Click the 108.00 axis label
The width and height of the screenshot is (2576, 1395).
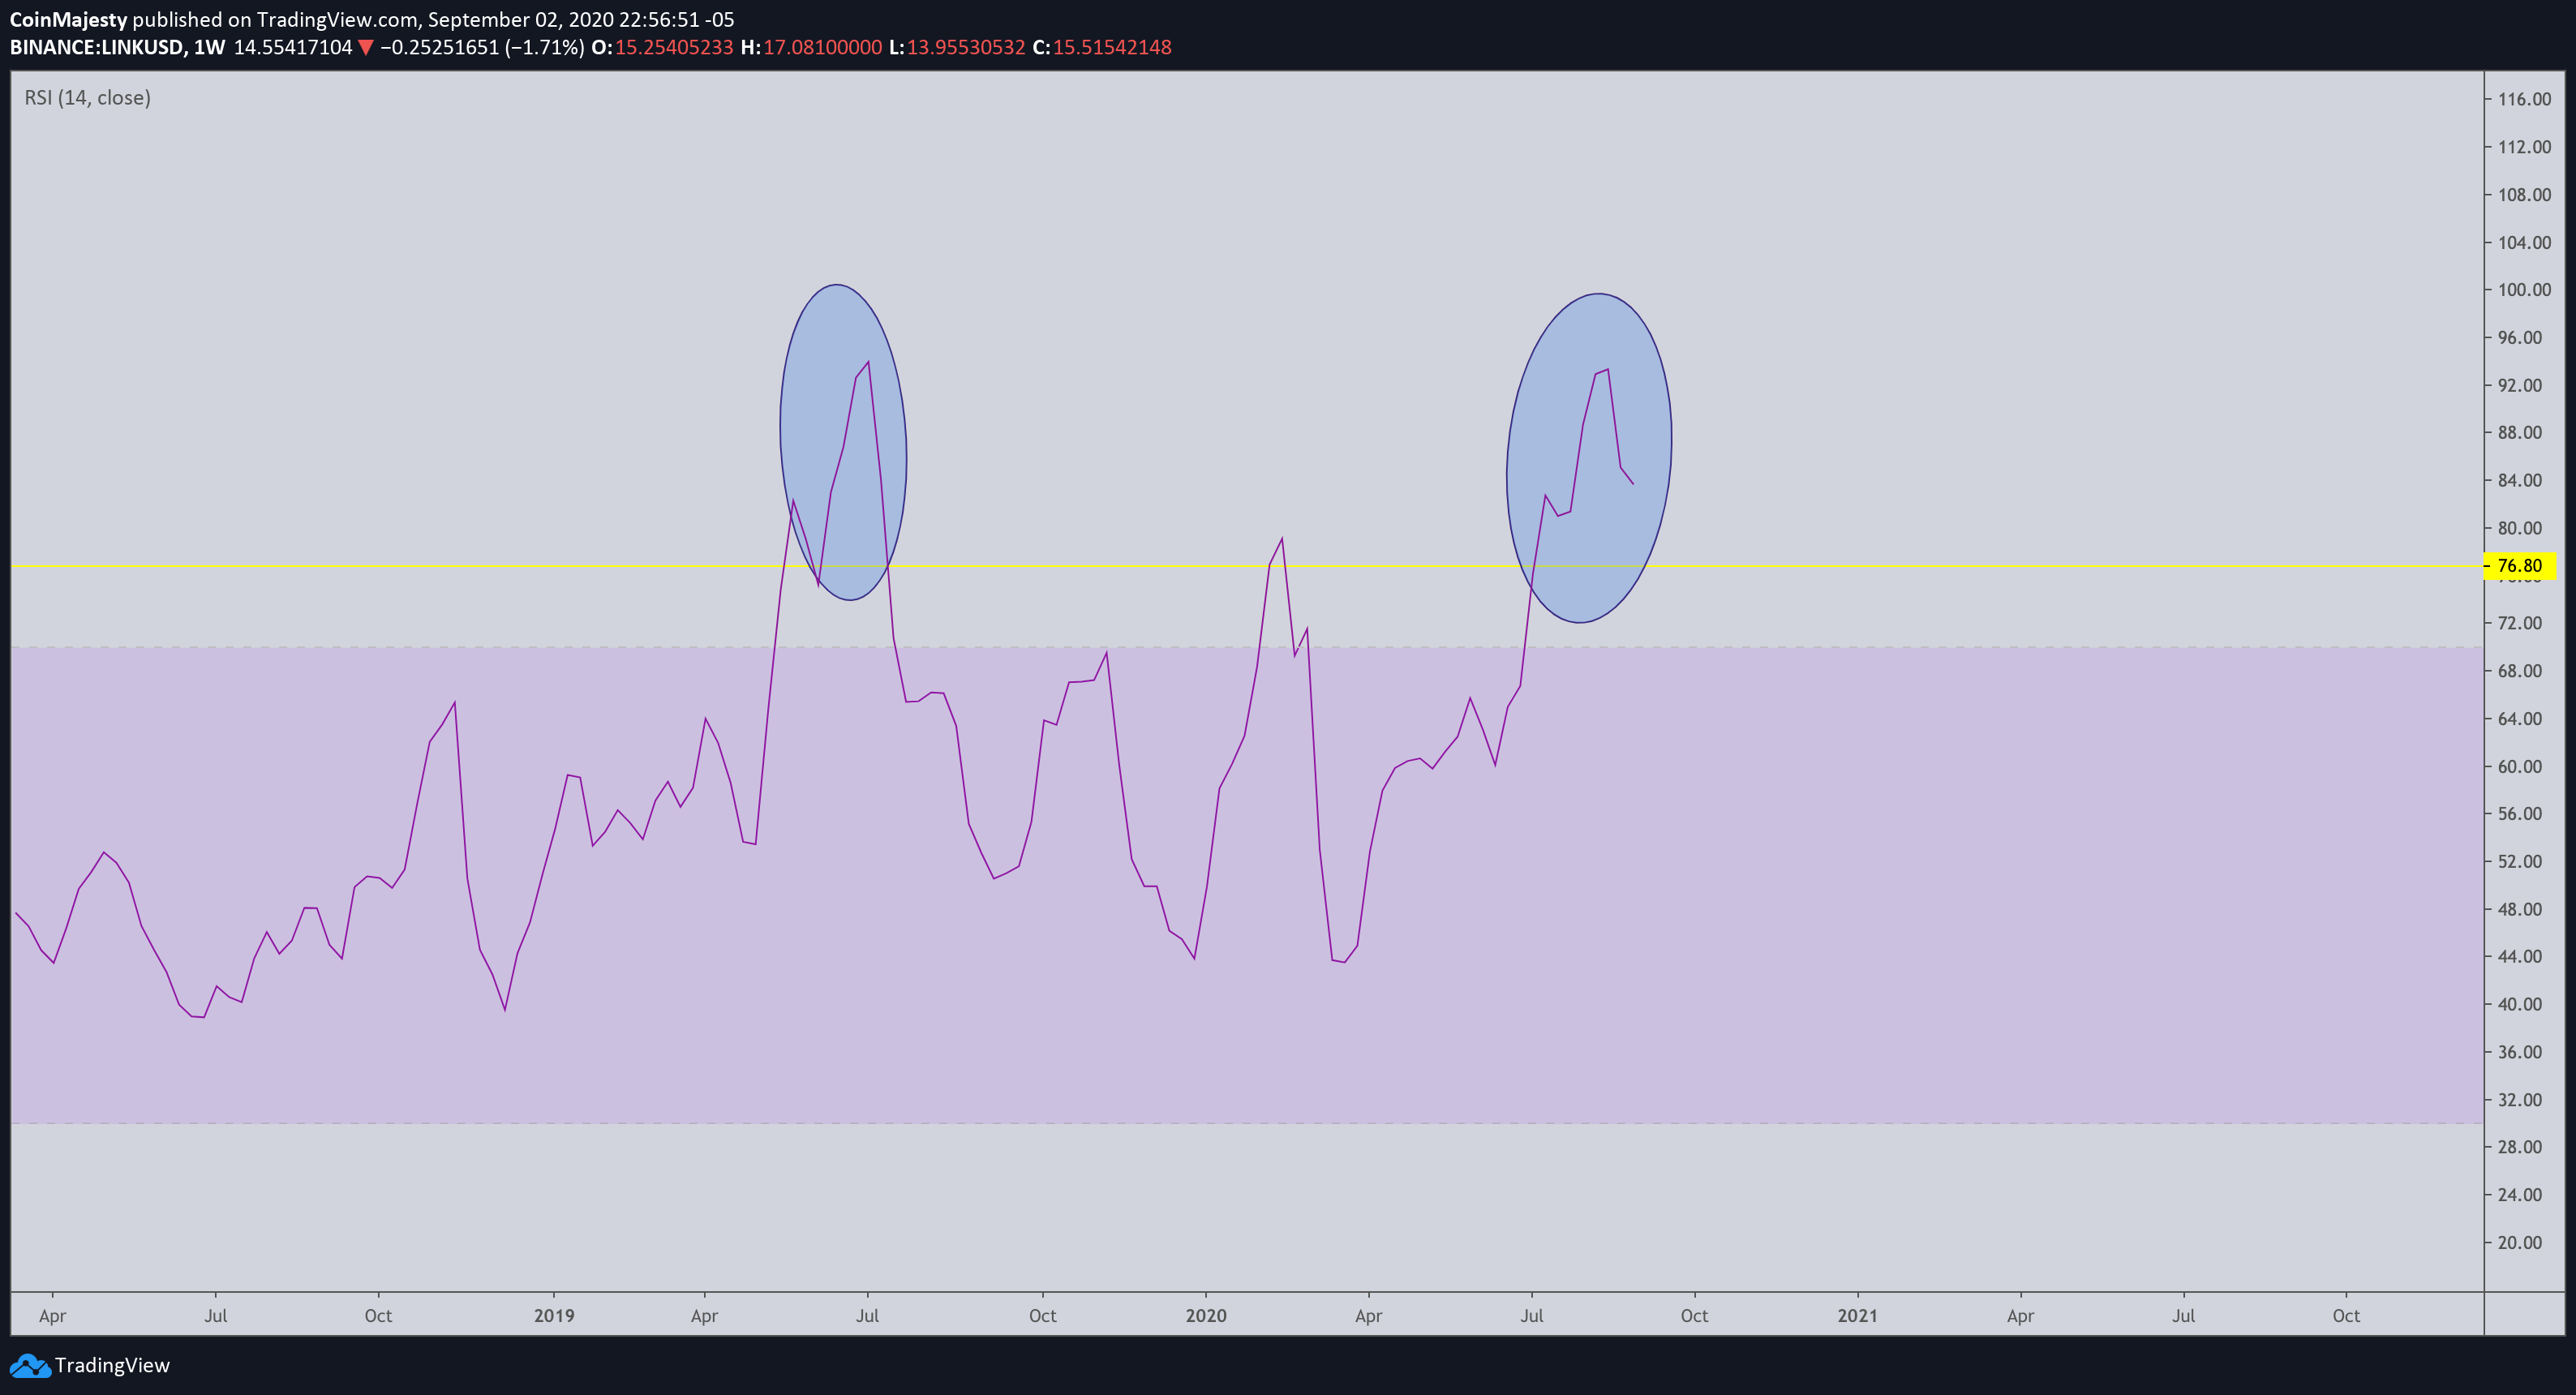(2524, 195)
